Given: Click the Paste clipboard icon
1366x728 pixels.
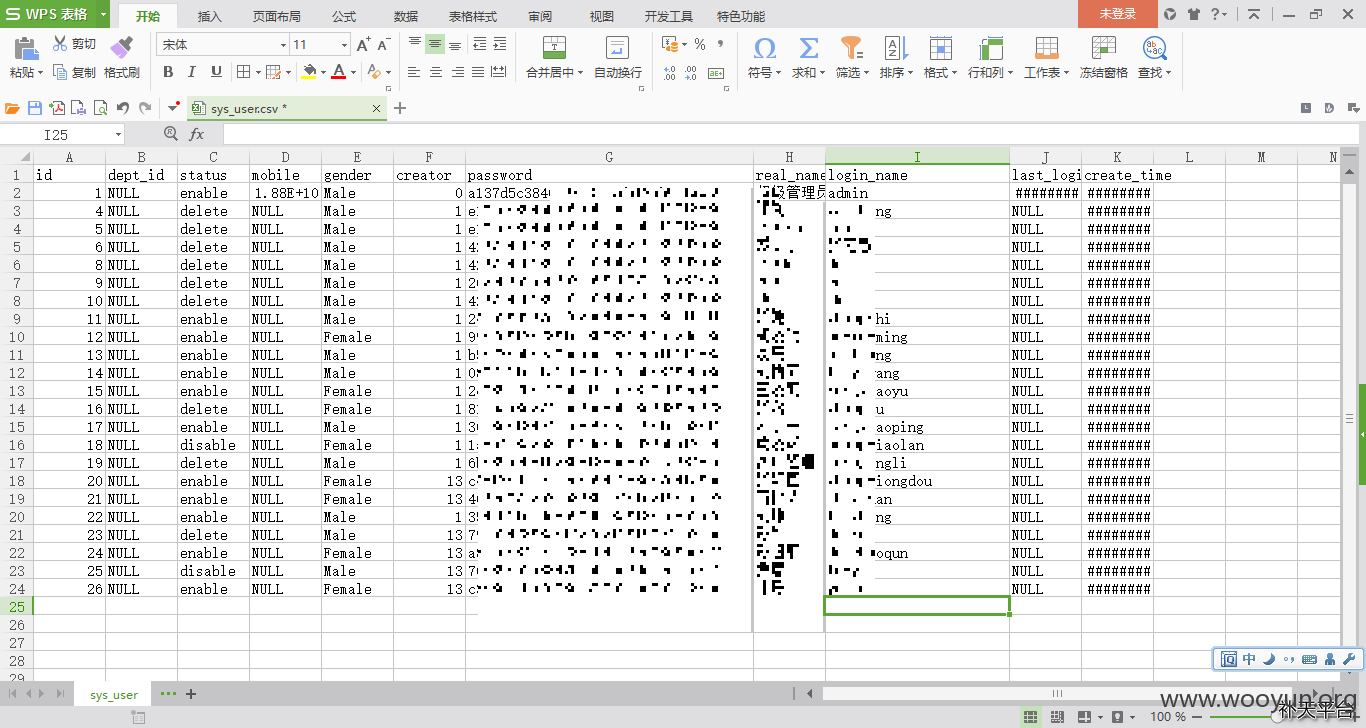Looking at the screenshot, I should 26,47.
